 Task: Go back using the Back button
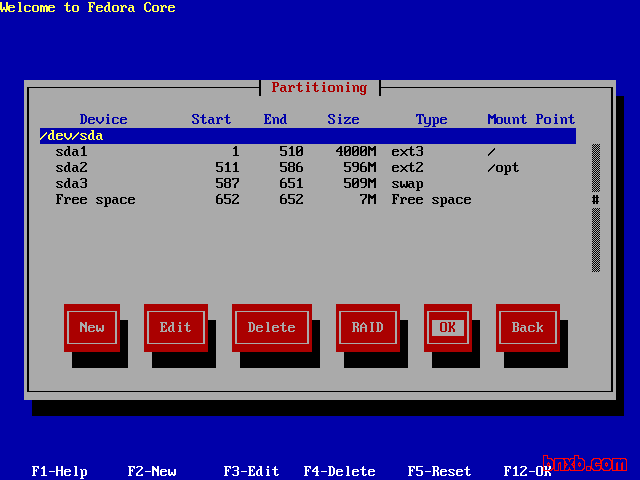(x=527, y=327)
